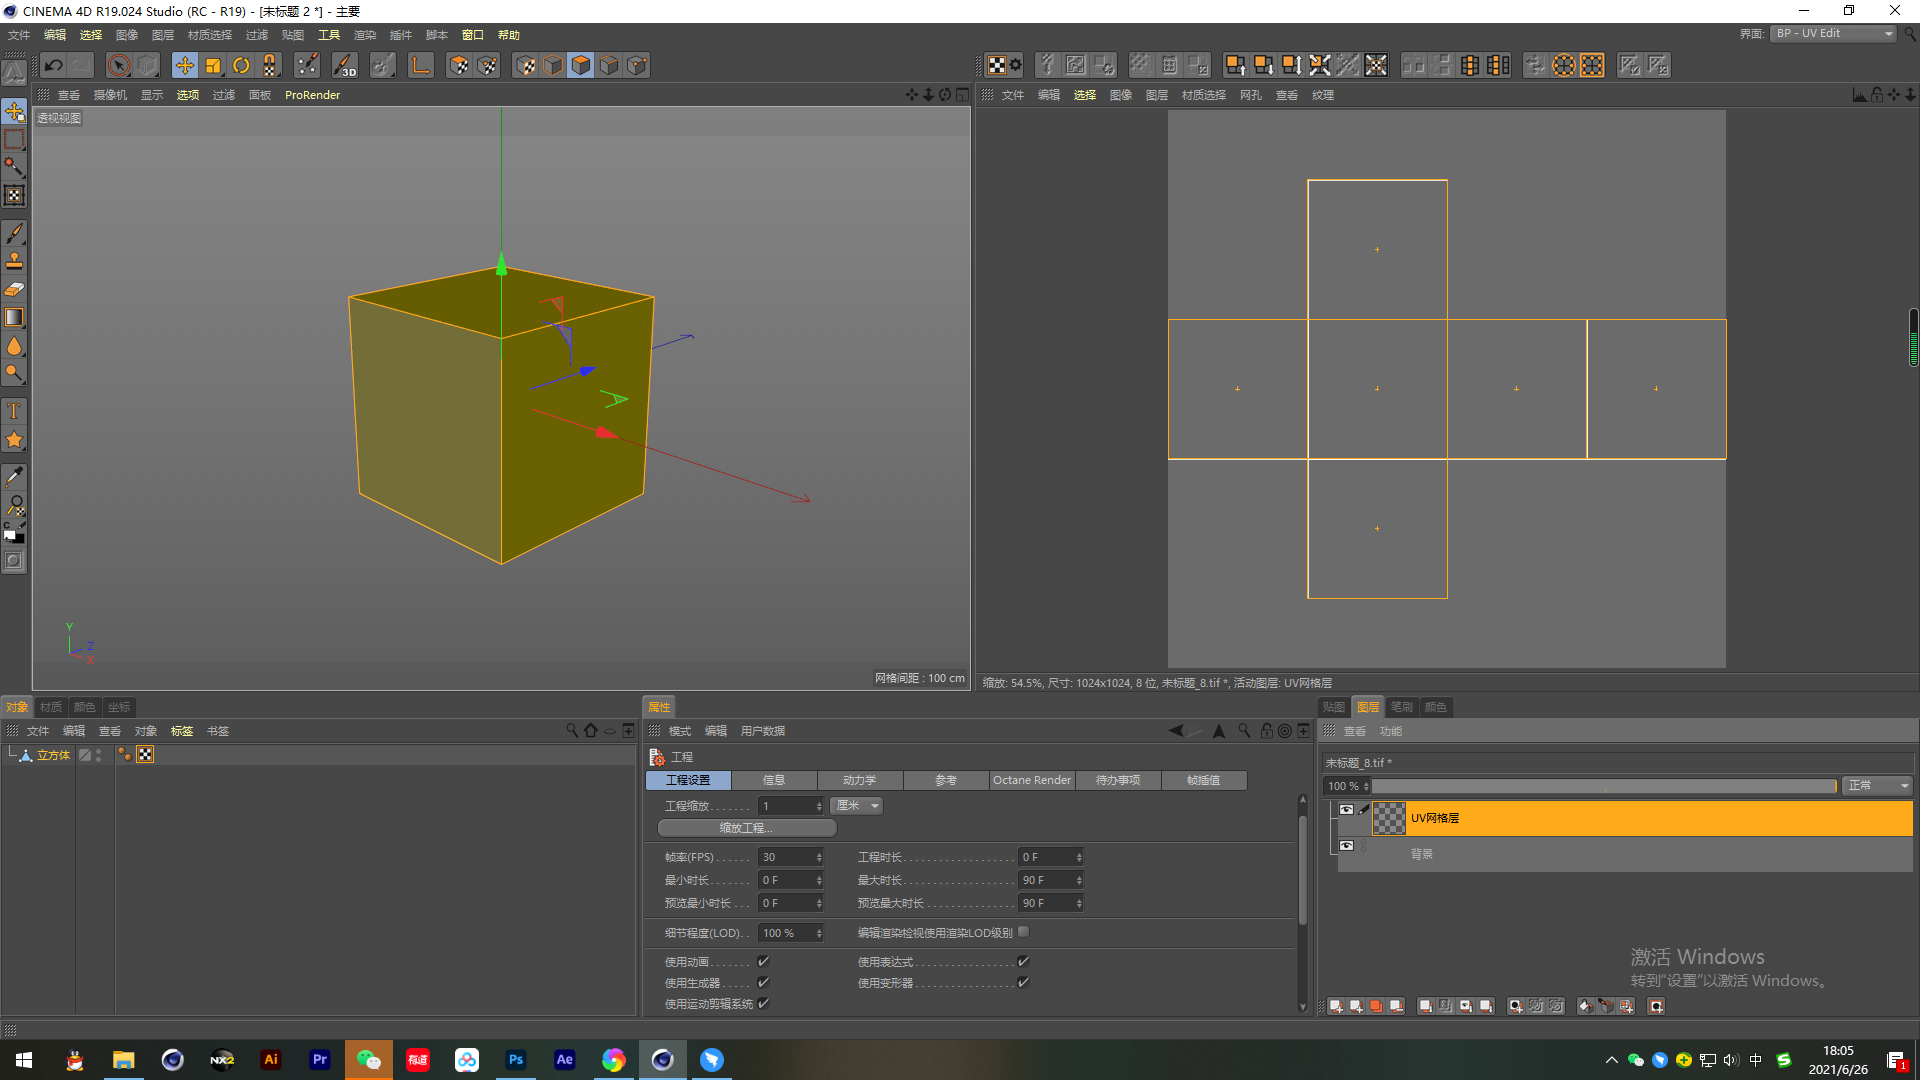
Task: Open the BP - UV Edit layout dropdown
Action: (x=1834, y=34)
